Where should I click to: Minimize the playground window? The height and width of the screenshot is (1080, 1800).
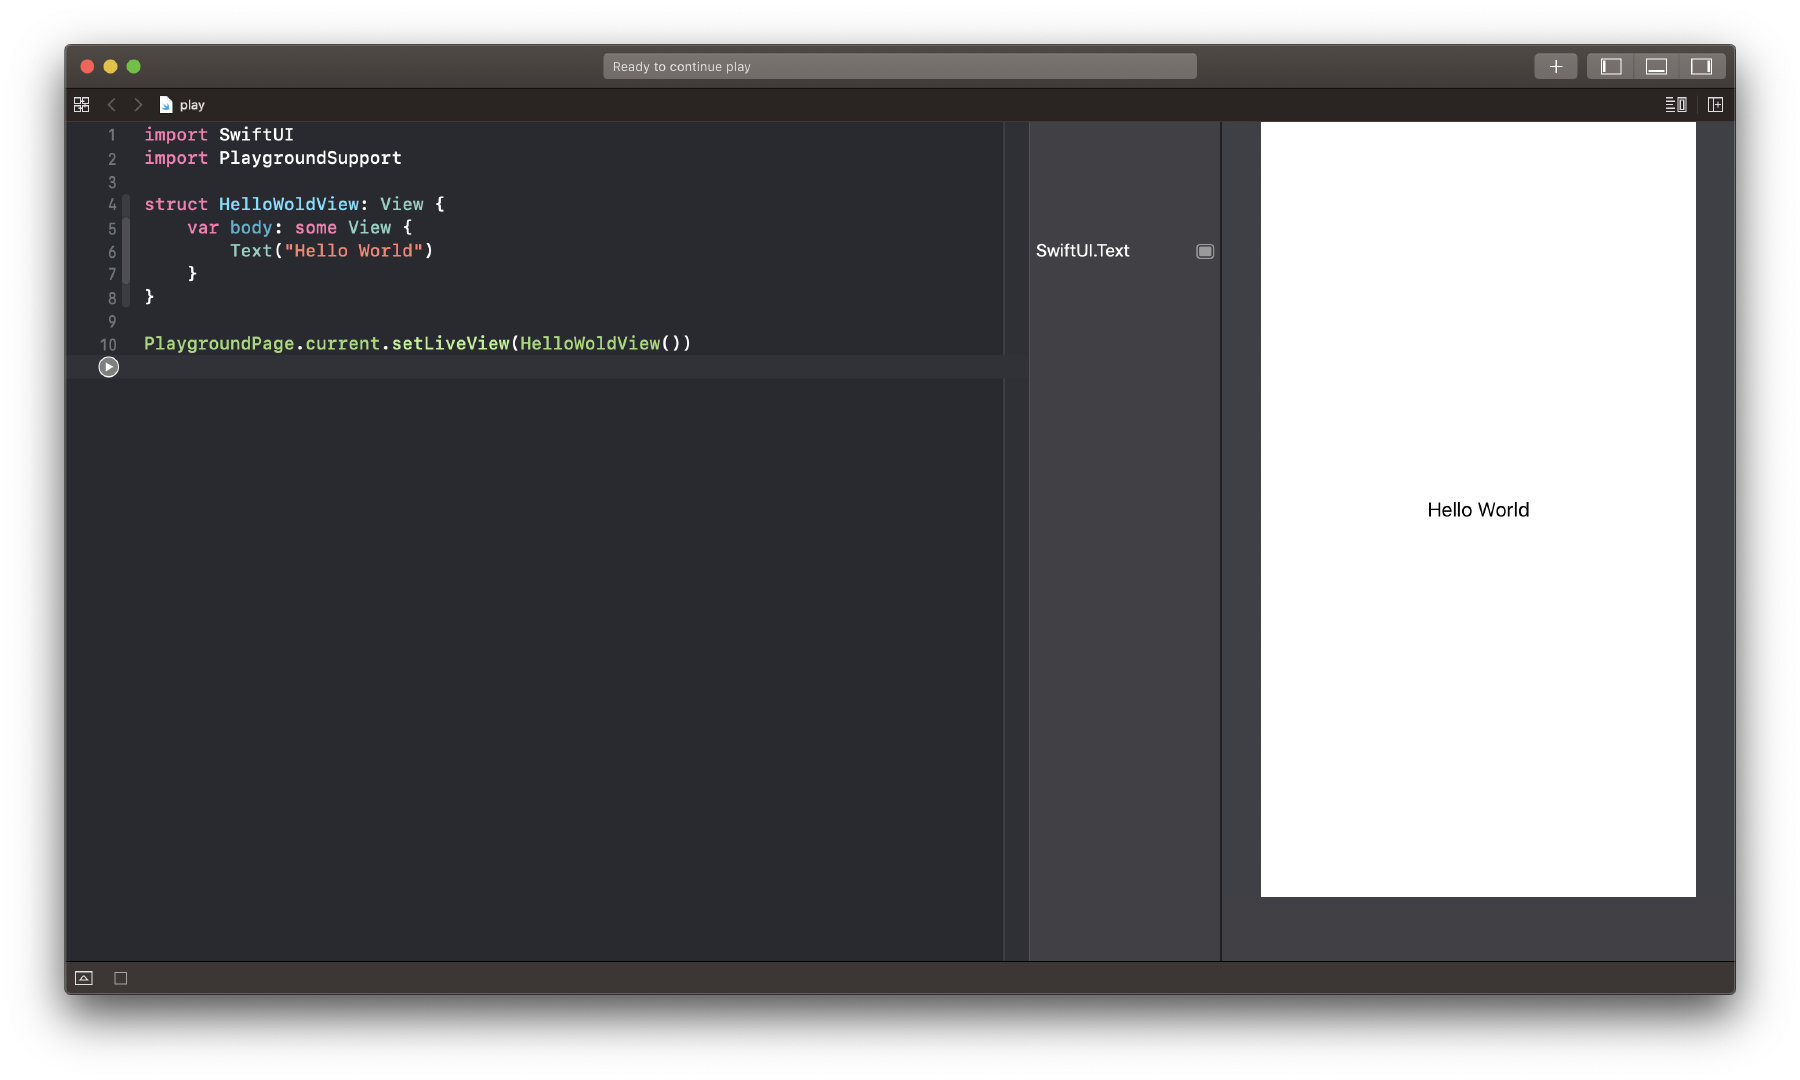coord(110,66)
